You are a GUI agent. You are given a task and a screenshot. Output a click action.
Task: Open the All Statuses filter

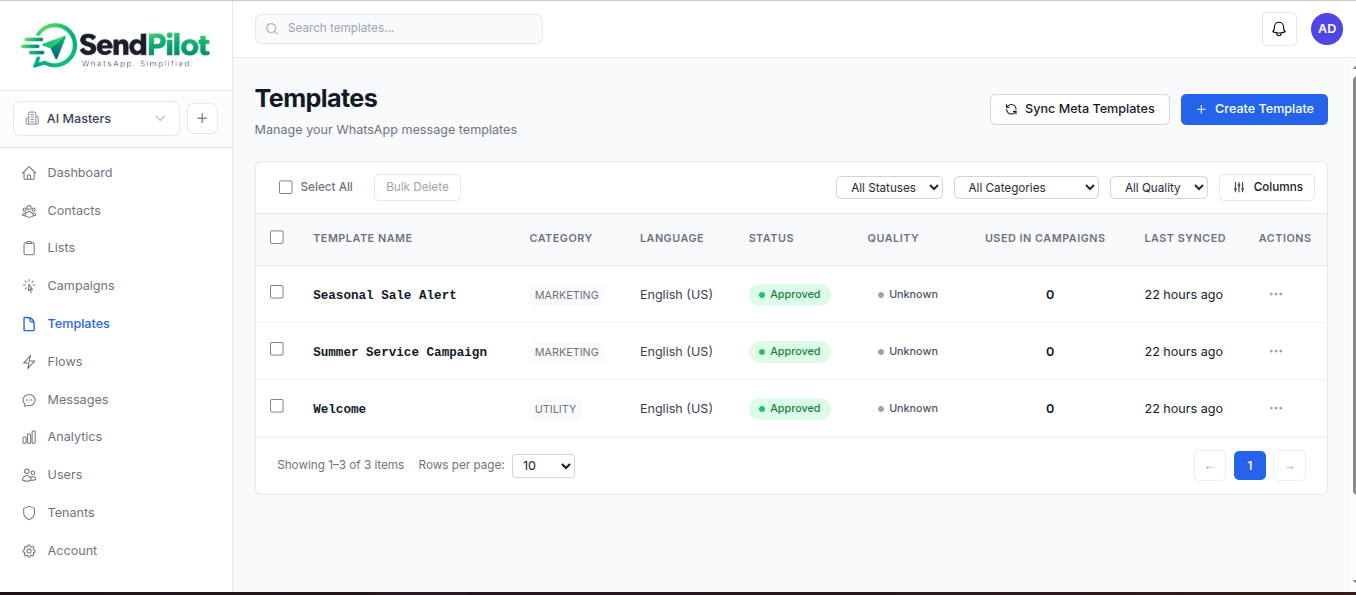889,187
